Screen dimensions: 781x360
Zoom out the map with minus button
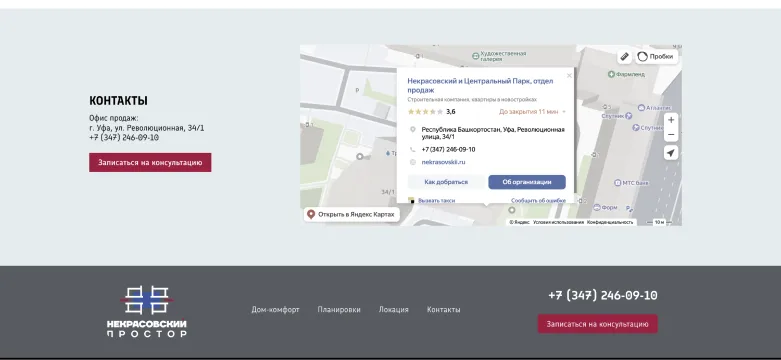[671, 134]
